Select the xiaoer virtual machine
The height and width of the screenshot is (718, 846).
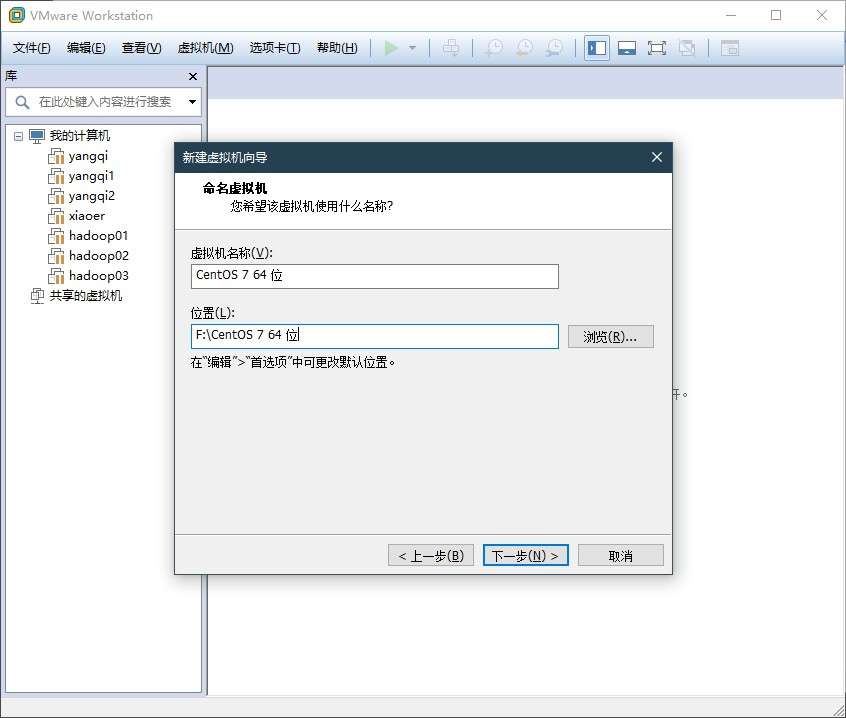pyautogui.click(x=87, y=216)
